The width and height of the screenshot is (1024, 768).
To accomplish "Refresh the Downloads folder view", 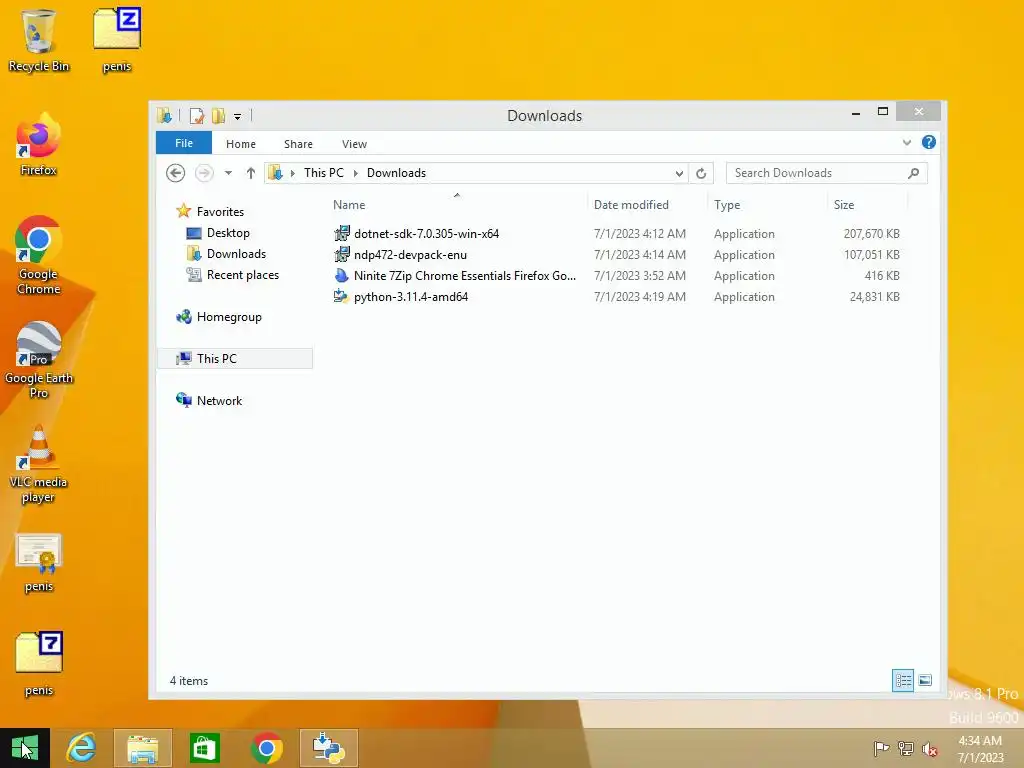I will [x=701, y=173].
